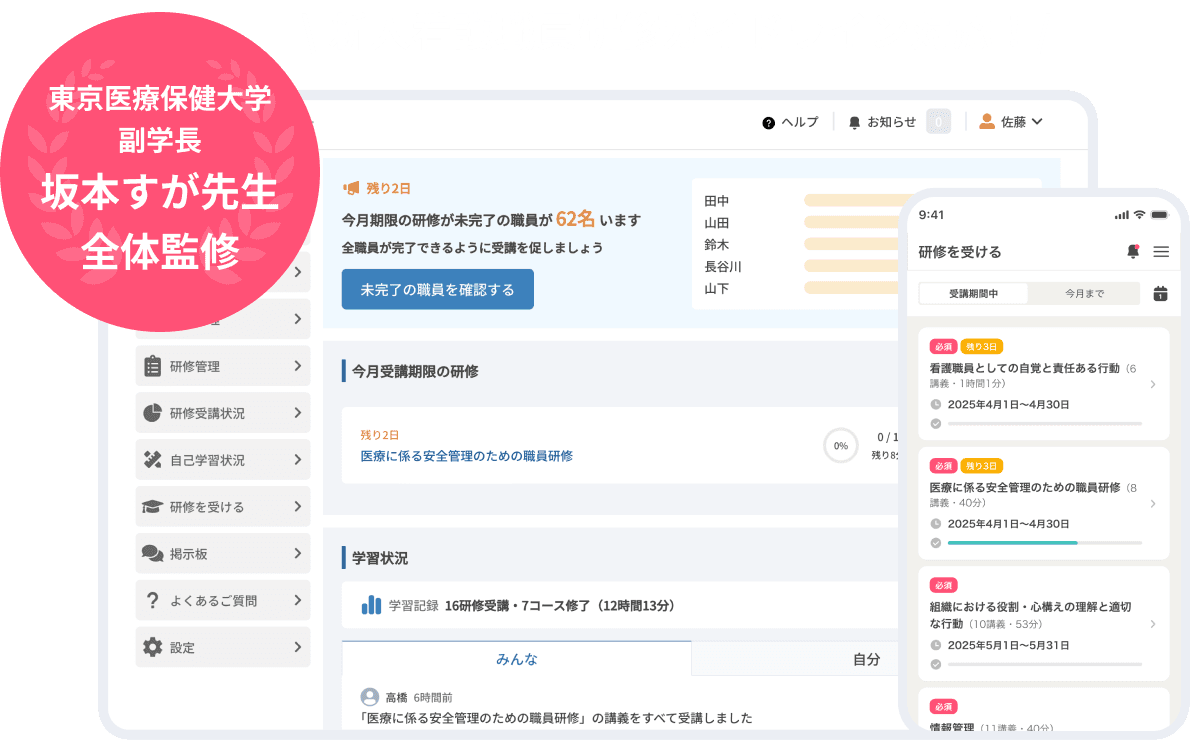Click the 研修を受ける graduation cap icon
Image resolution: width=1191 pixels, height=740 pixels.
[x=153, y=507]
